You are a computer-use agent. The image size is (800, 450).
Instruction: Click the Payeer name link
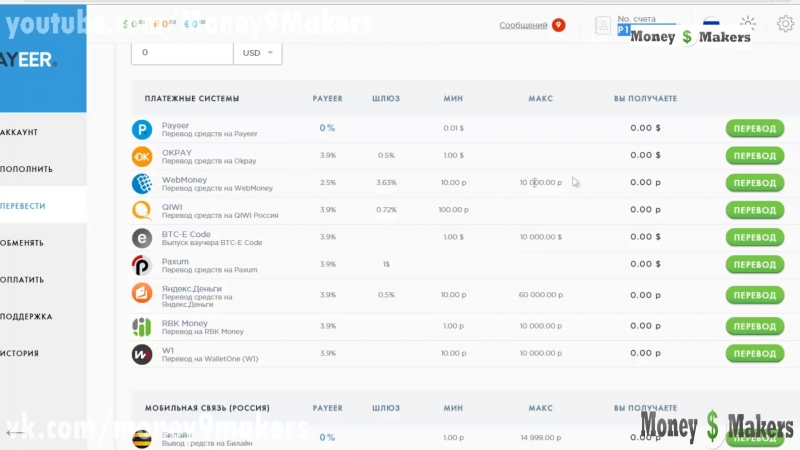click(x=176, y=125)
